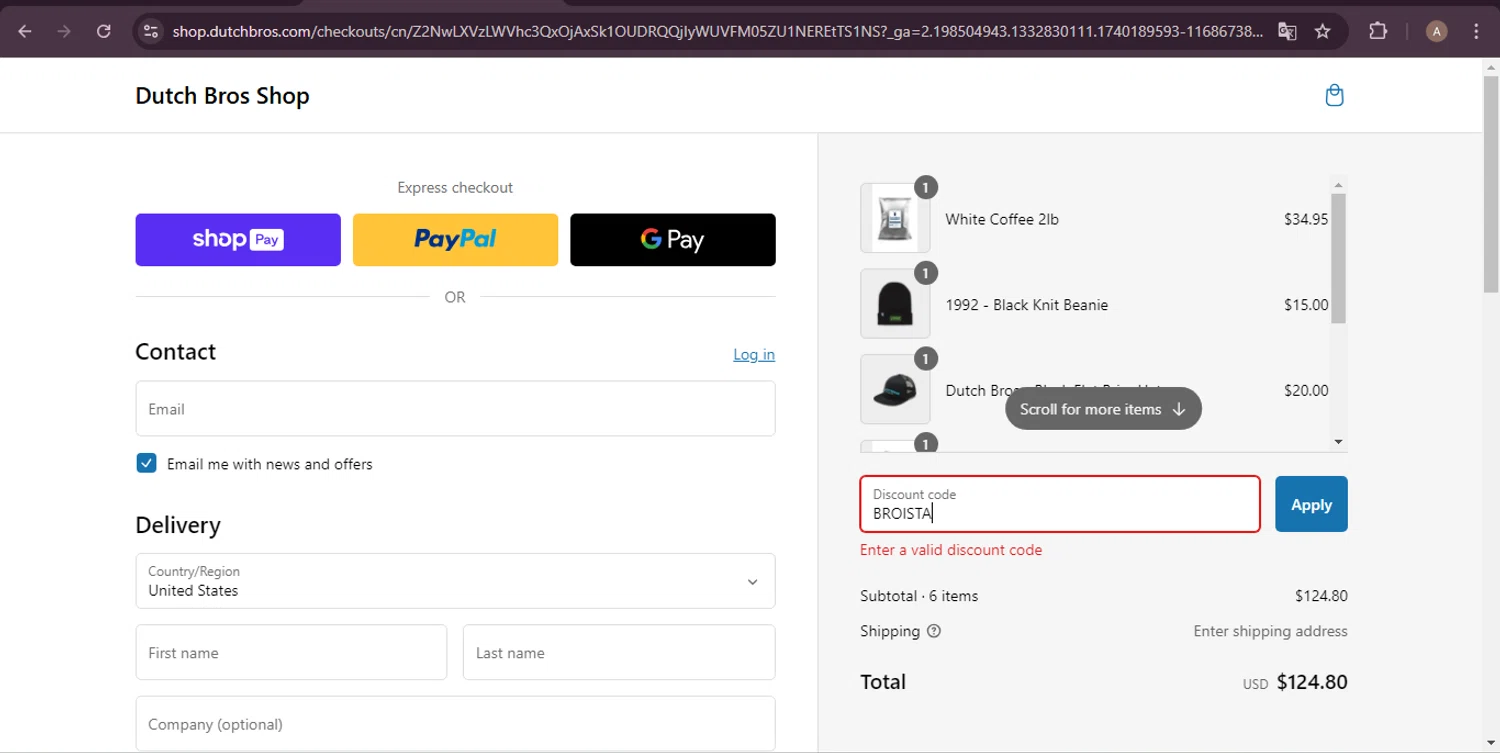
Task: Open Dutch Bros Shop home link
Action: pos(222,95)
